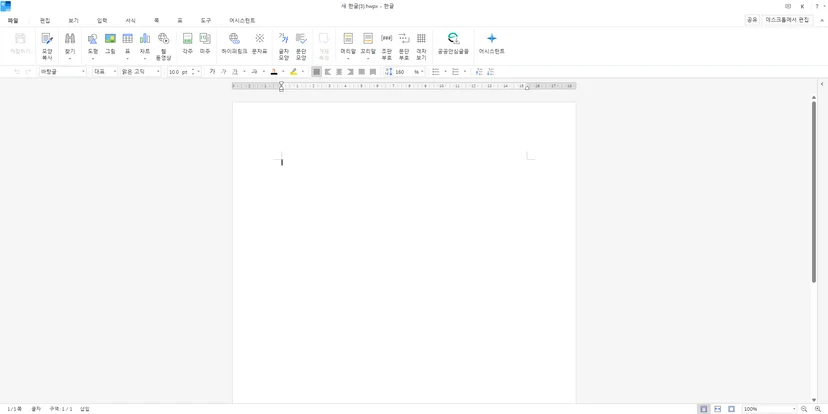Click the bullet list icon
Screen dimensions: 828x414
[436, 72]
